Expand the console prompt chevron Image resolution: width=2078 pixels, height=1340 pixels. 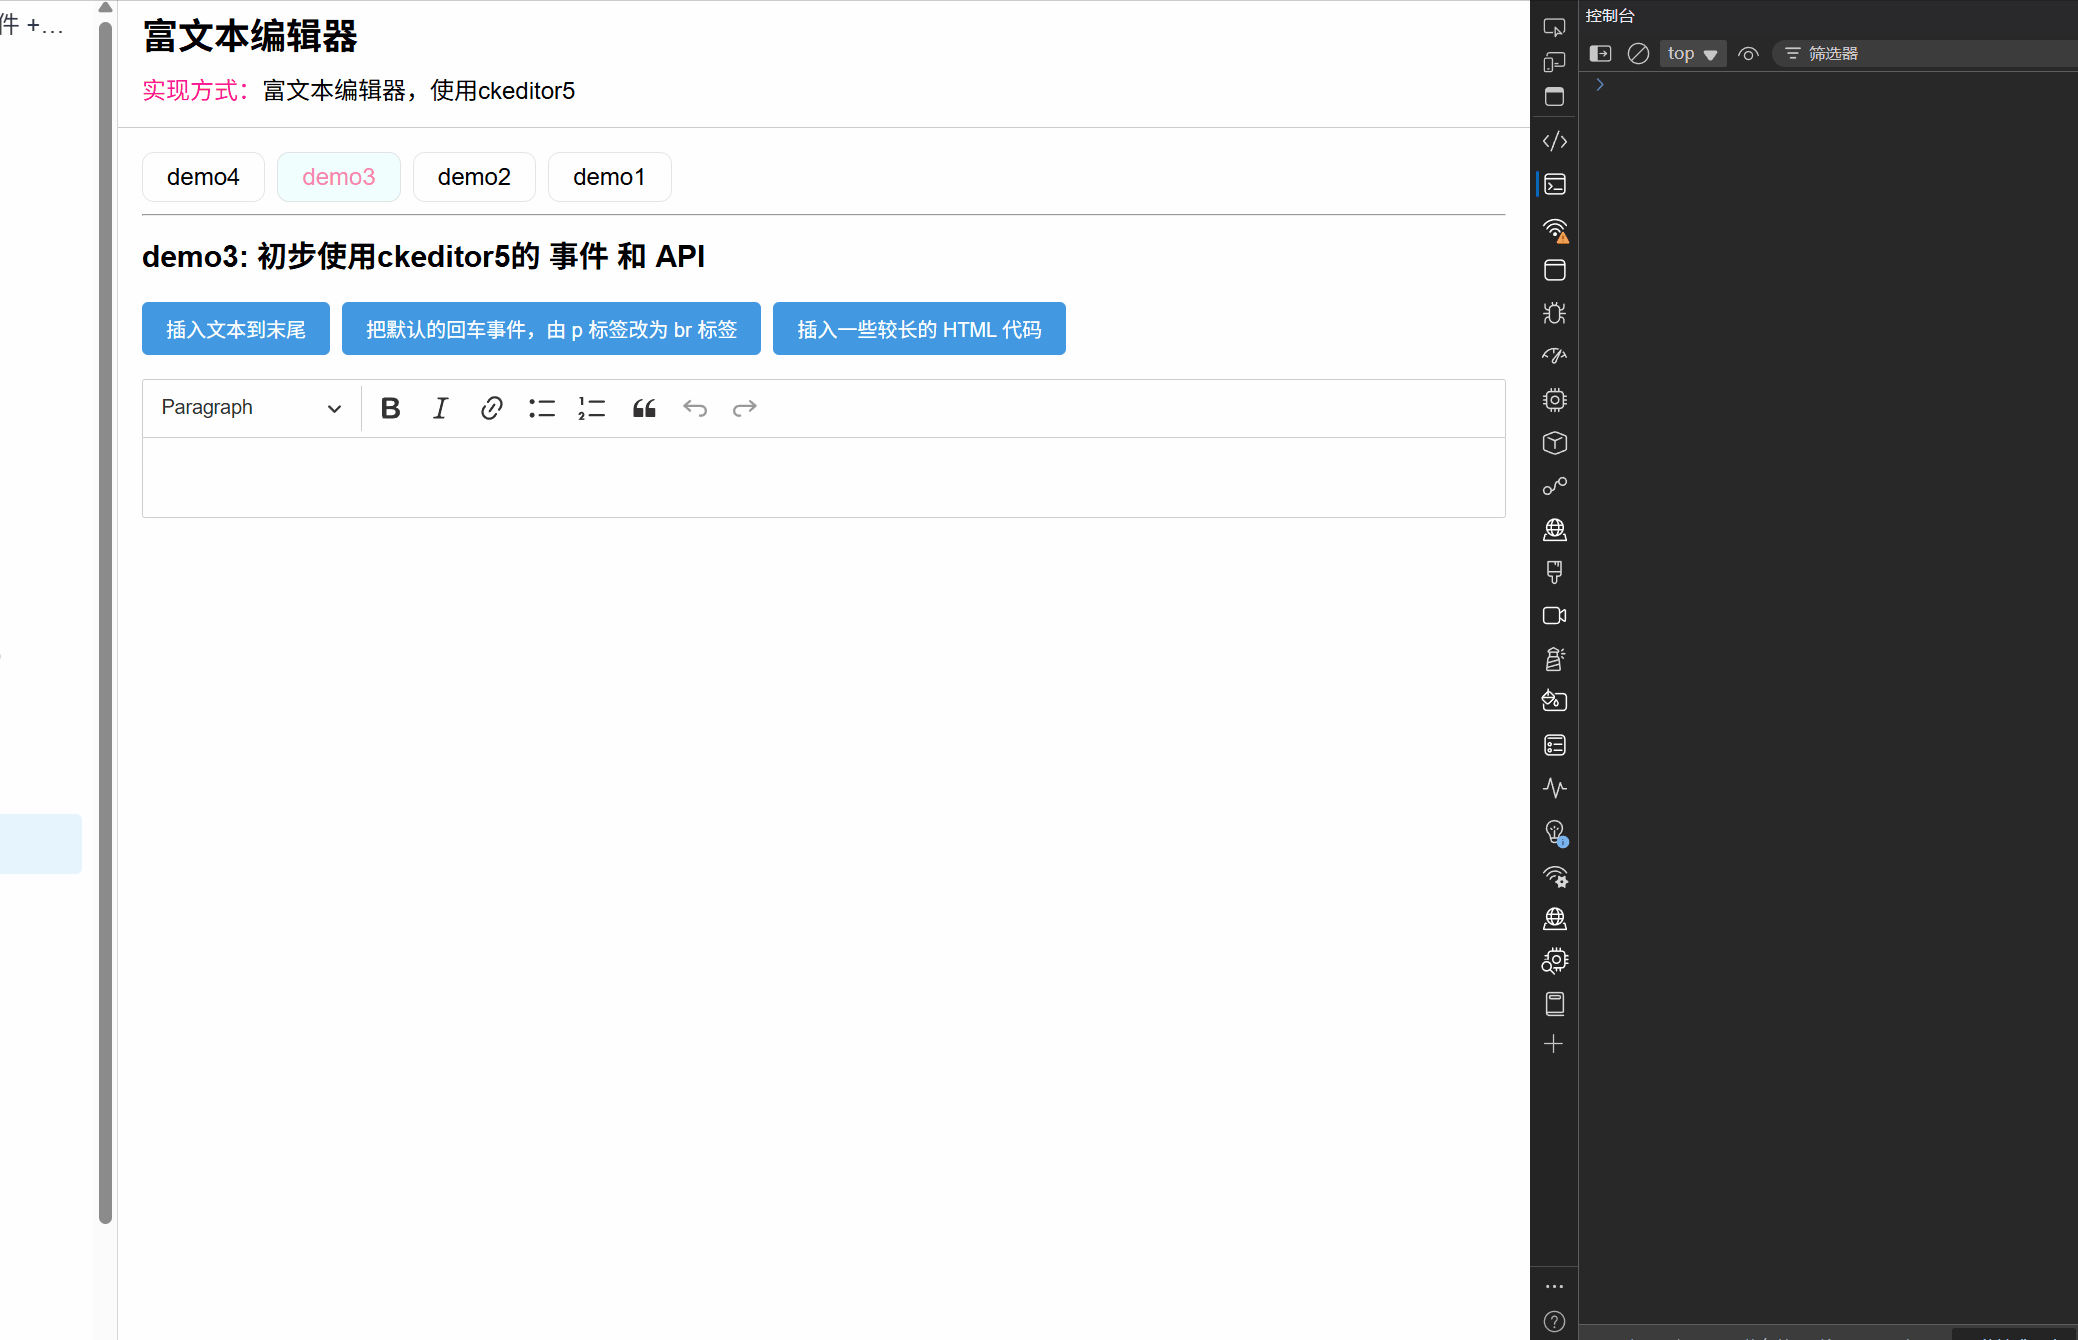point(1600,85)
